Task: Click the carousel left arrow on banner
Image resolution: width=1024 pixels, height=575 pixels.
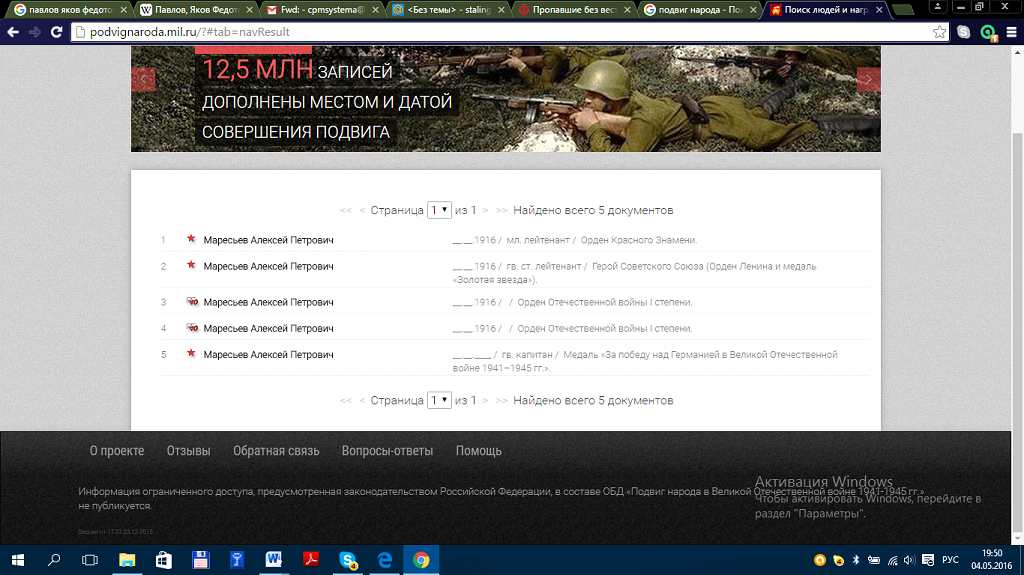Action: pyautogui.click(x=143, y=79)
